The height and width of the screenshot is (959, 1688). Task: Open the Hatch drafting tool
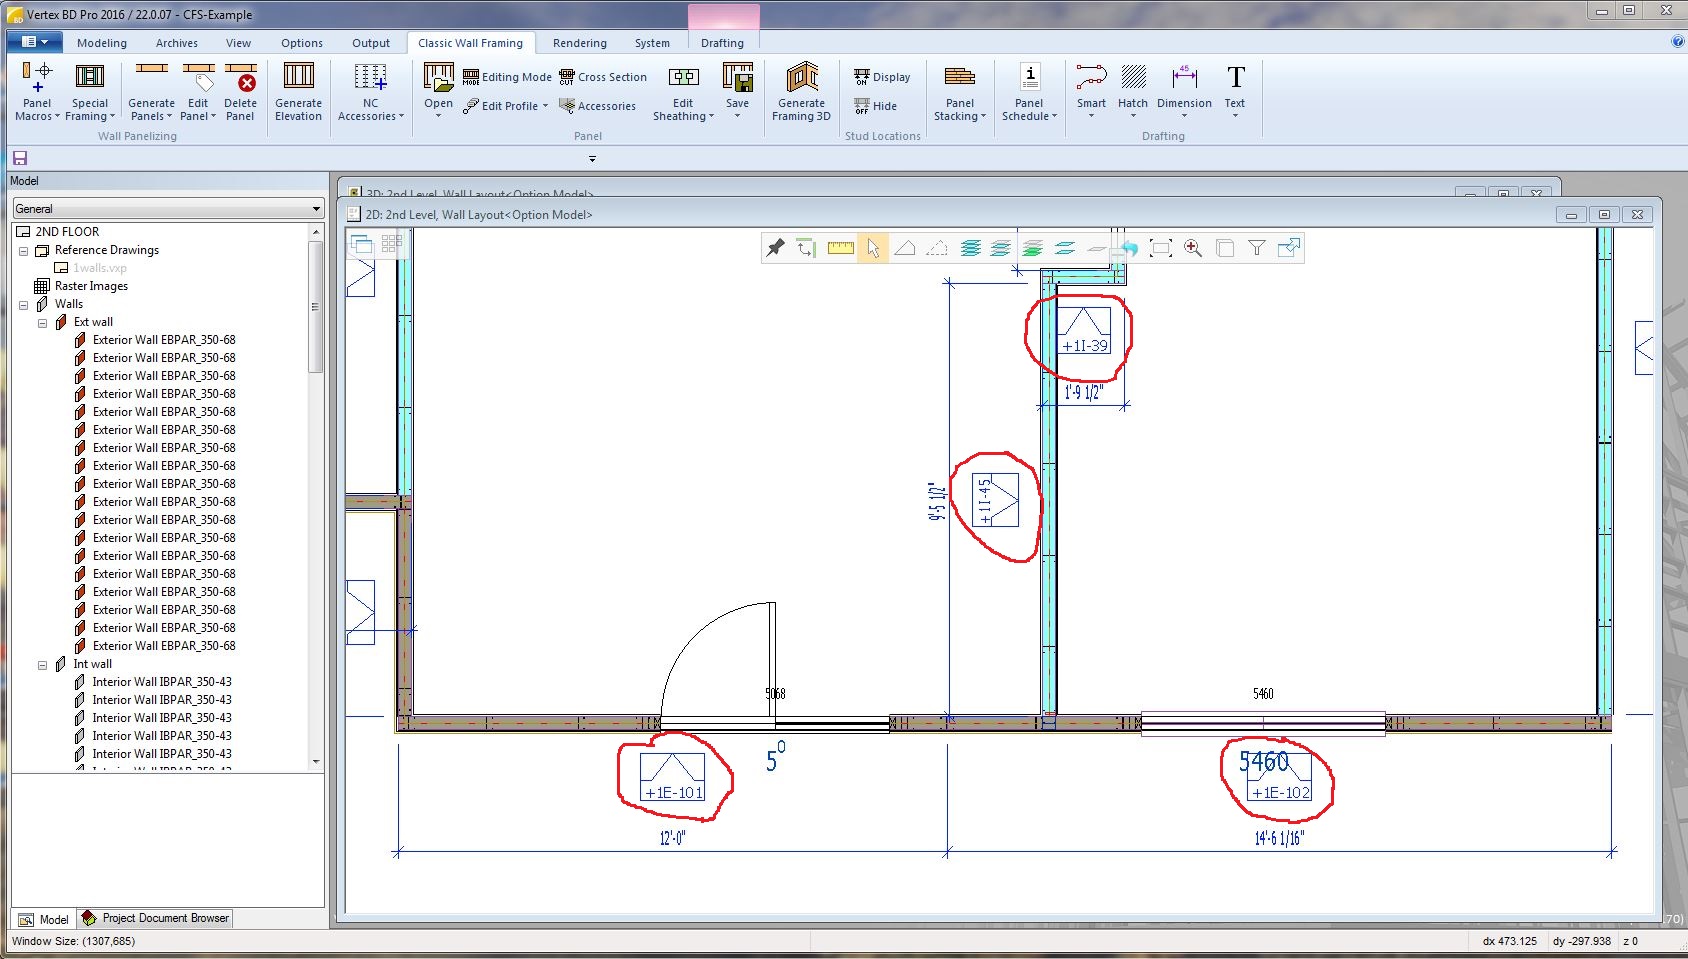(x=1133, y=90)
